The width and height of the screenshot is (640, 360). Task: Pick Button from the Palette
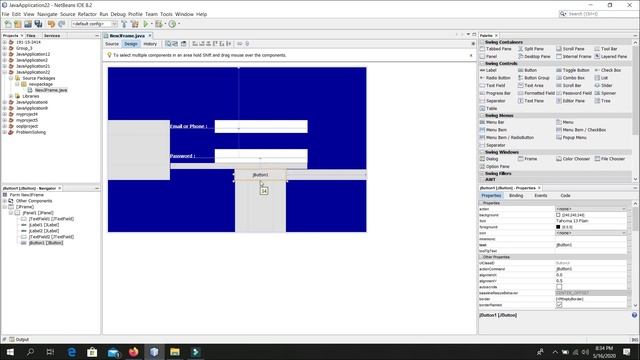pyautogui.click(x=527, y=70)
